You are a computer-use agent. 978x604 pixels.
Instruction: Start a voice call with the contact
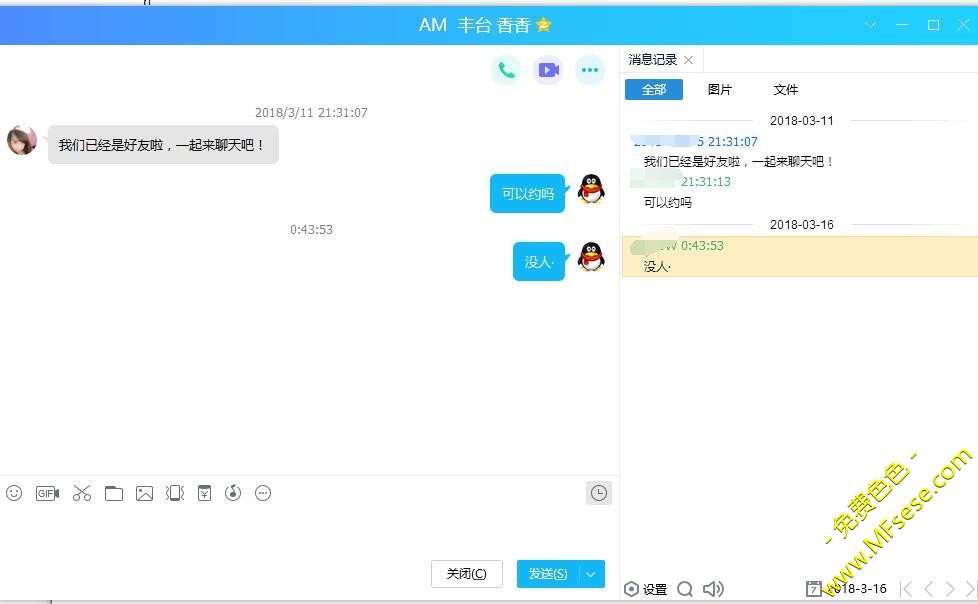(x=506, y=70)
